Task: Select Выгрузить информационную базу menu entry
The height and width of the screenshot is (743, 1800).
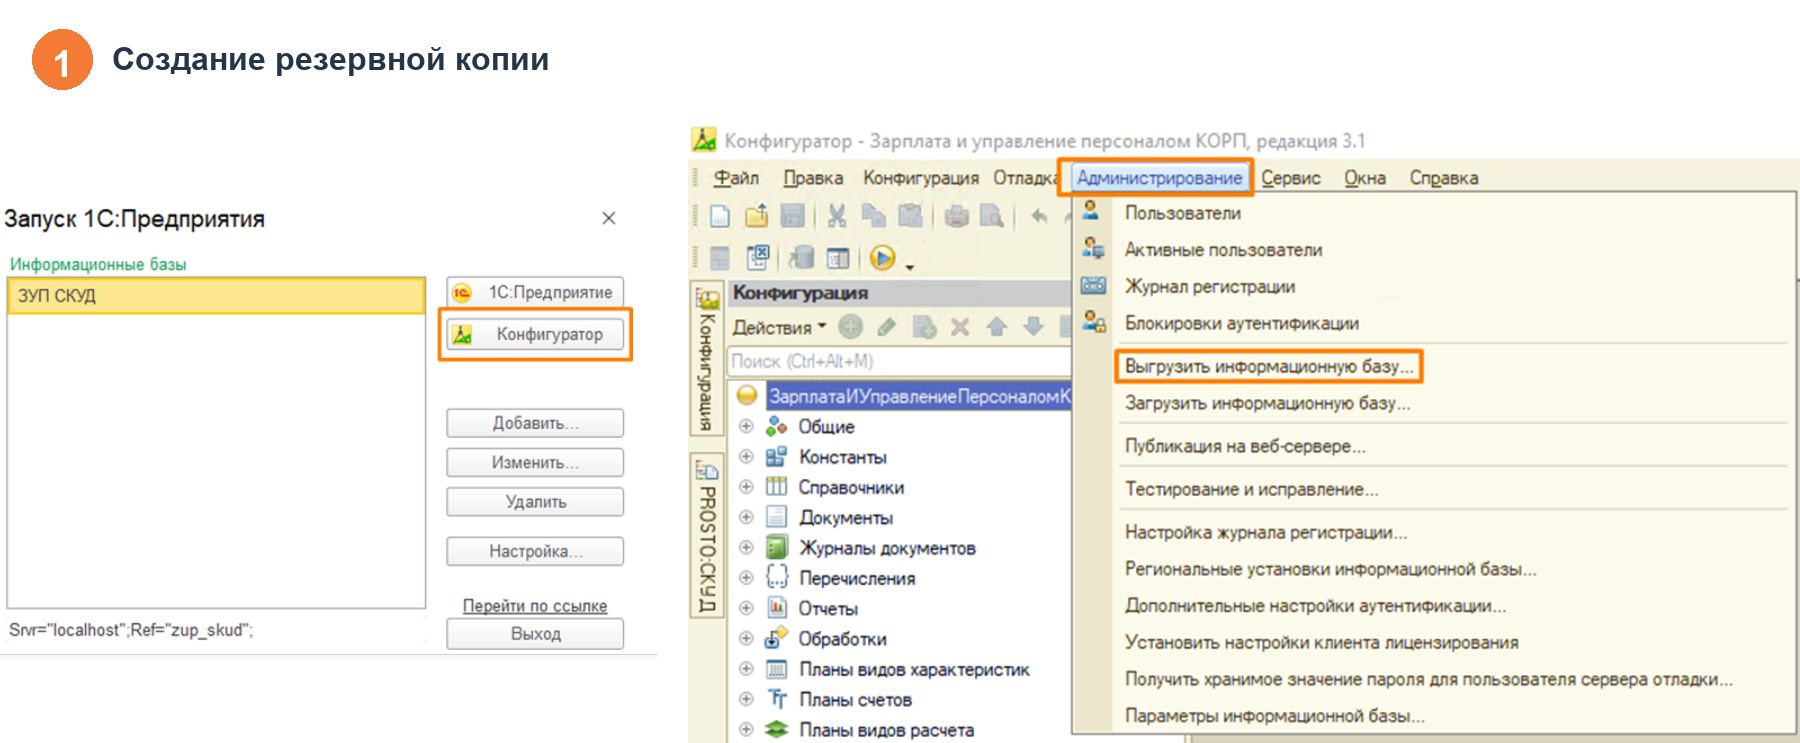Action: tap(1269, 366)
